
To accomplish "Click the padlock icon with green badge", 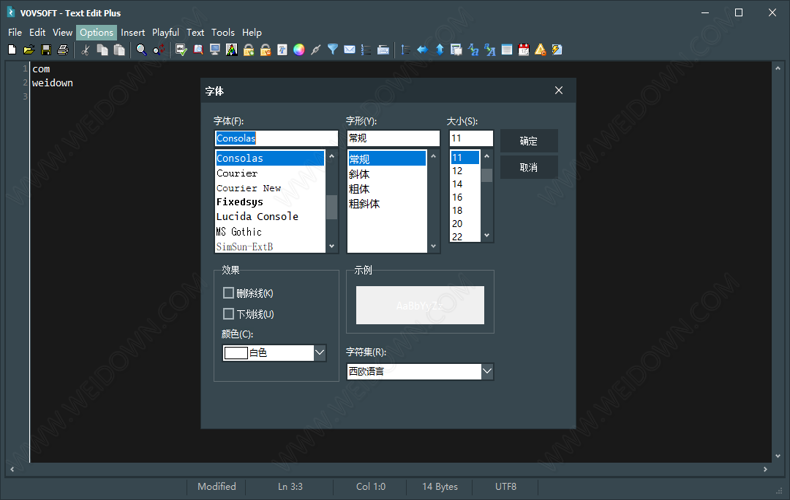I will pyautogui.click(x=248, y=49).
